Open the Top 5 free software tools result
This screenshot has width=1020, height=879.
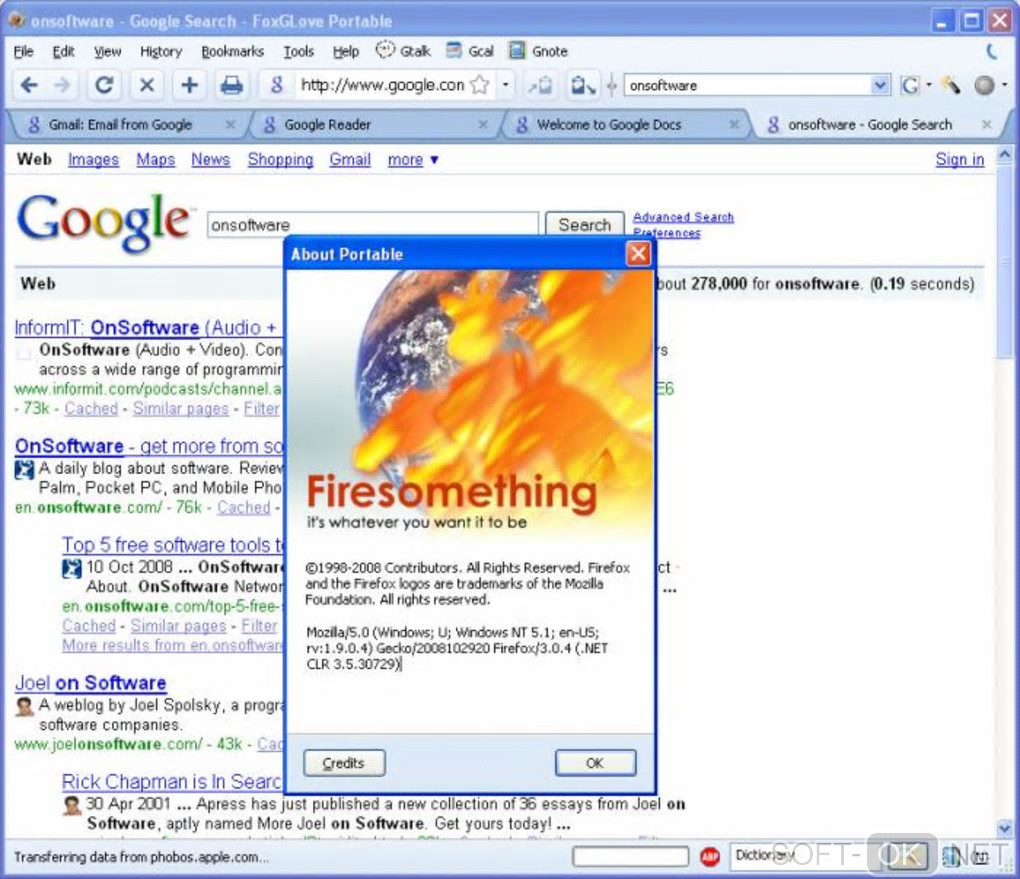[x=173, y=545]
